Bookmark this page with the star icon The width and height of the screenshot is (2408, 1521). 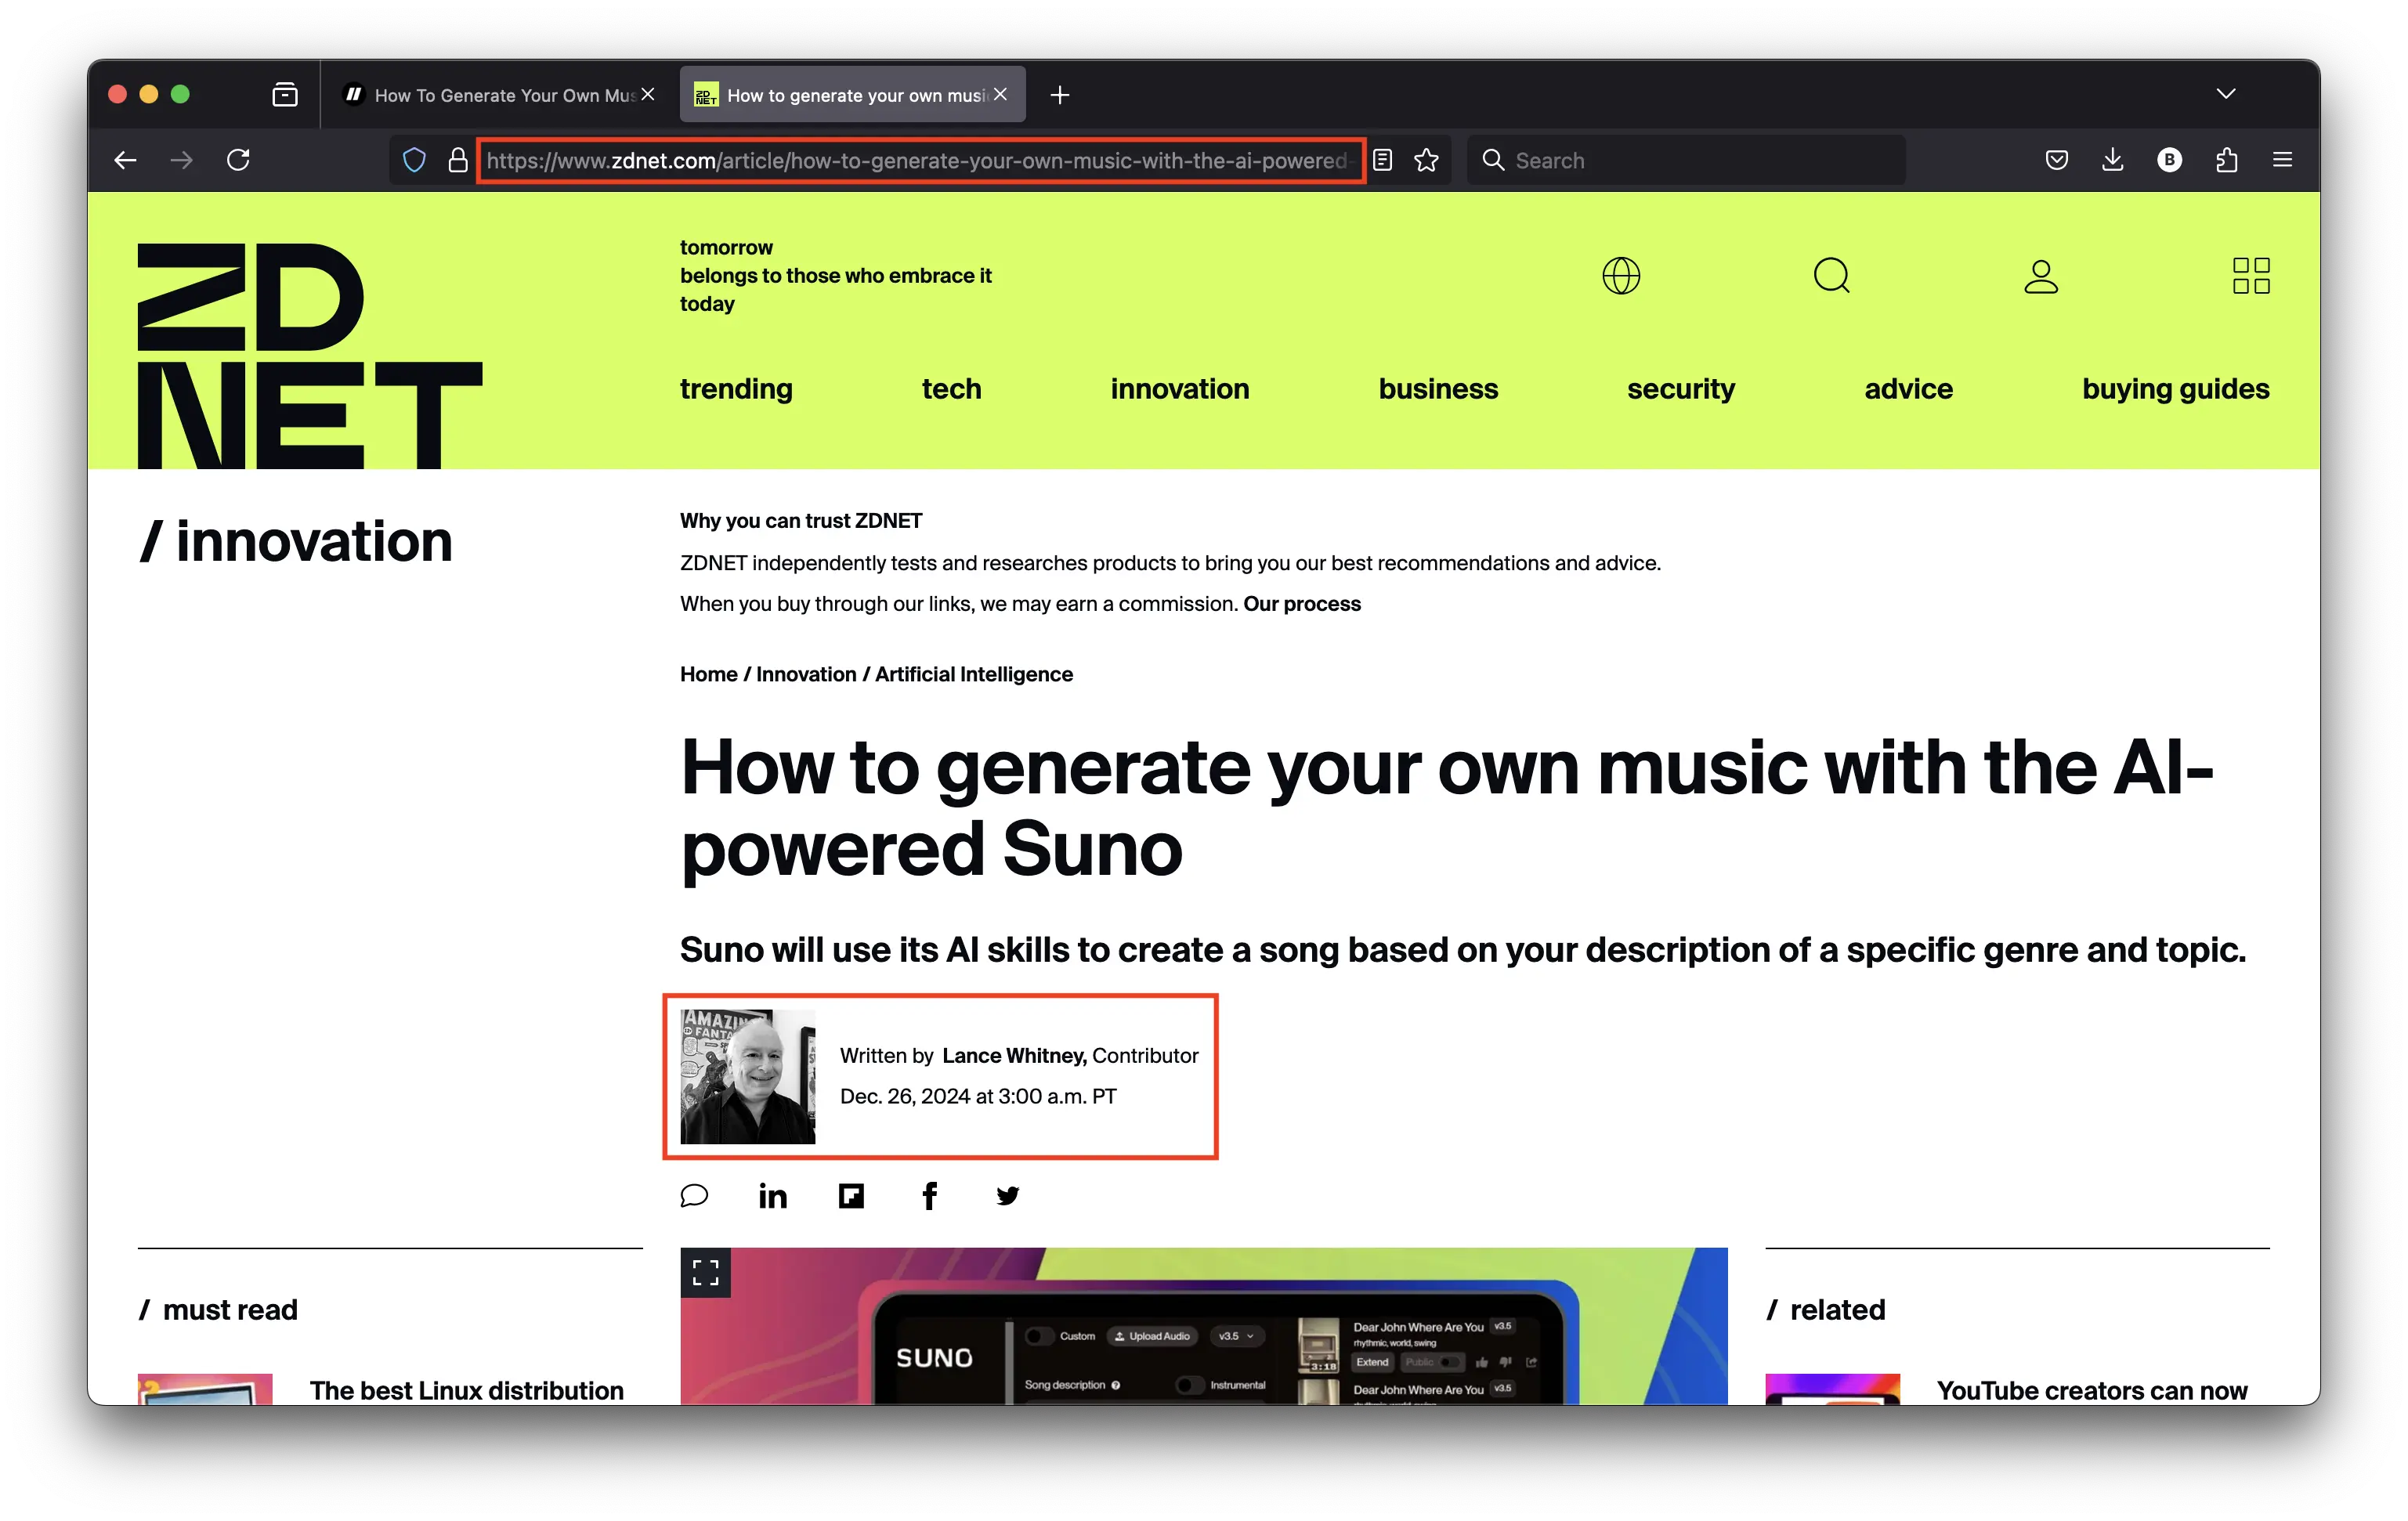point(1426,160)
